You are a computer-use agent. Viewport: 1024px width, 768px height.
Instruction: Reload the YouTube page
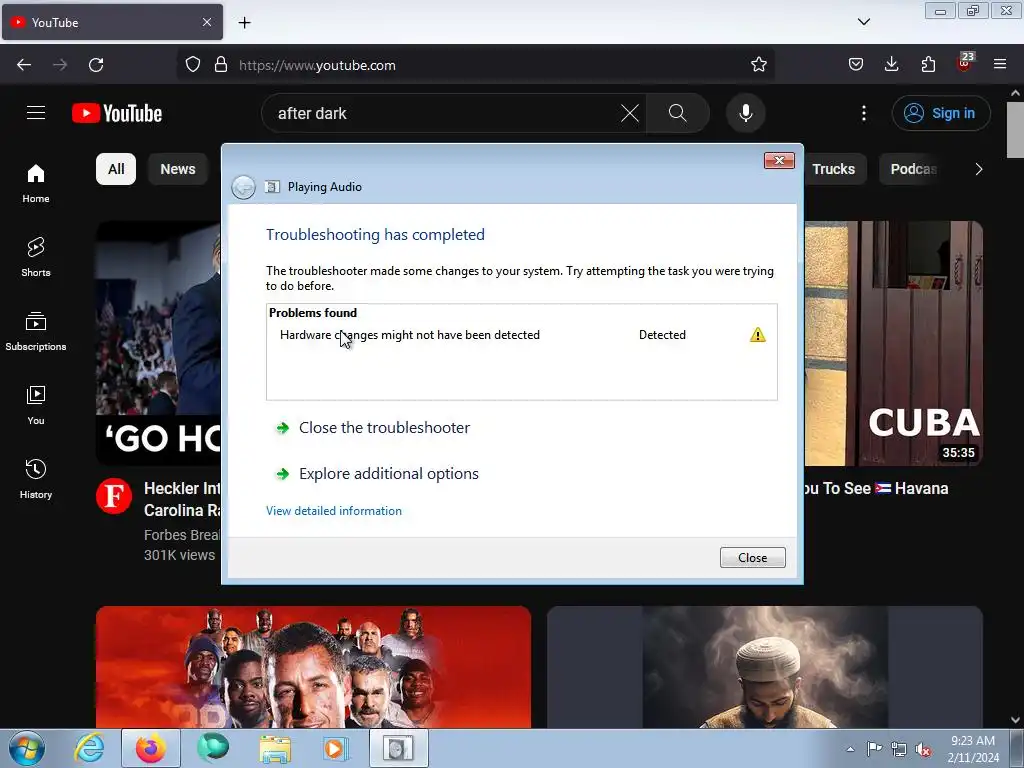tap(96, 65)
